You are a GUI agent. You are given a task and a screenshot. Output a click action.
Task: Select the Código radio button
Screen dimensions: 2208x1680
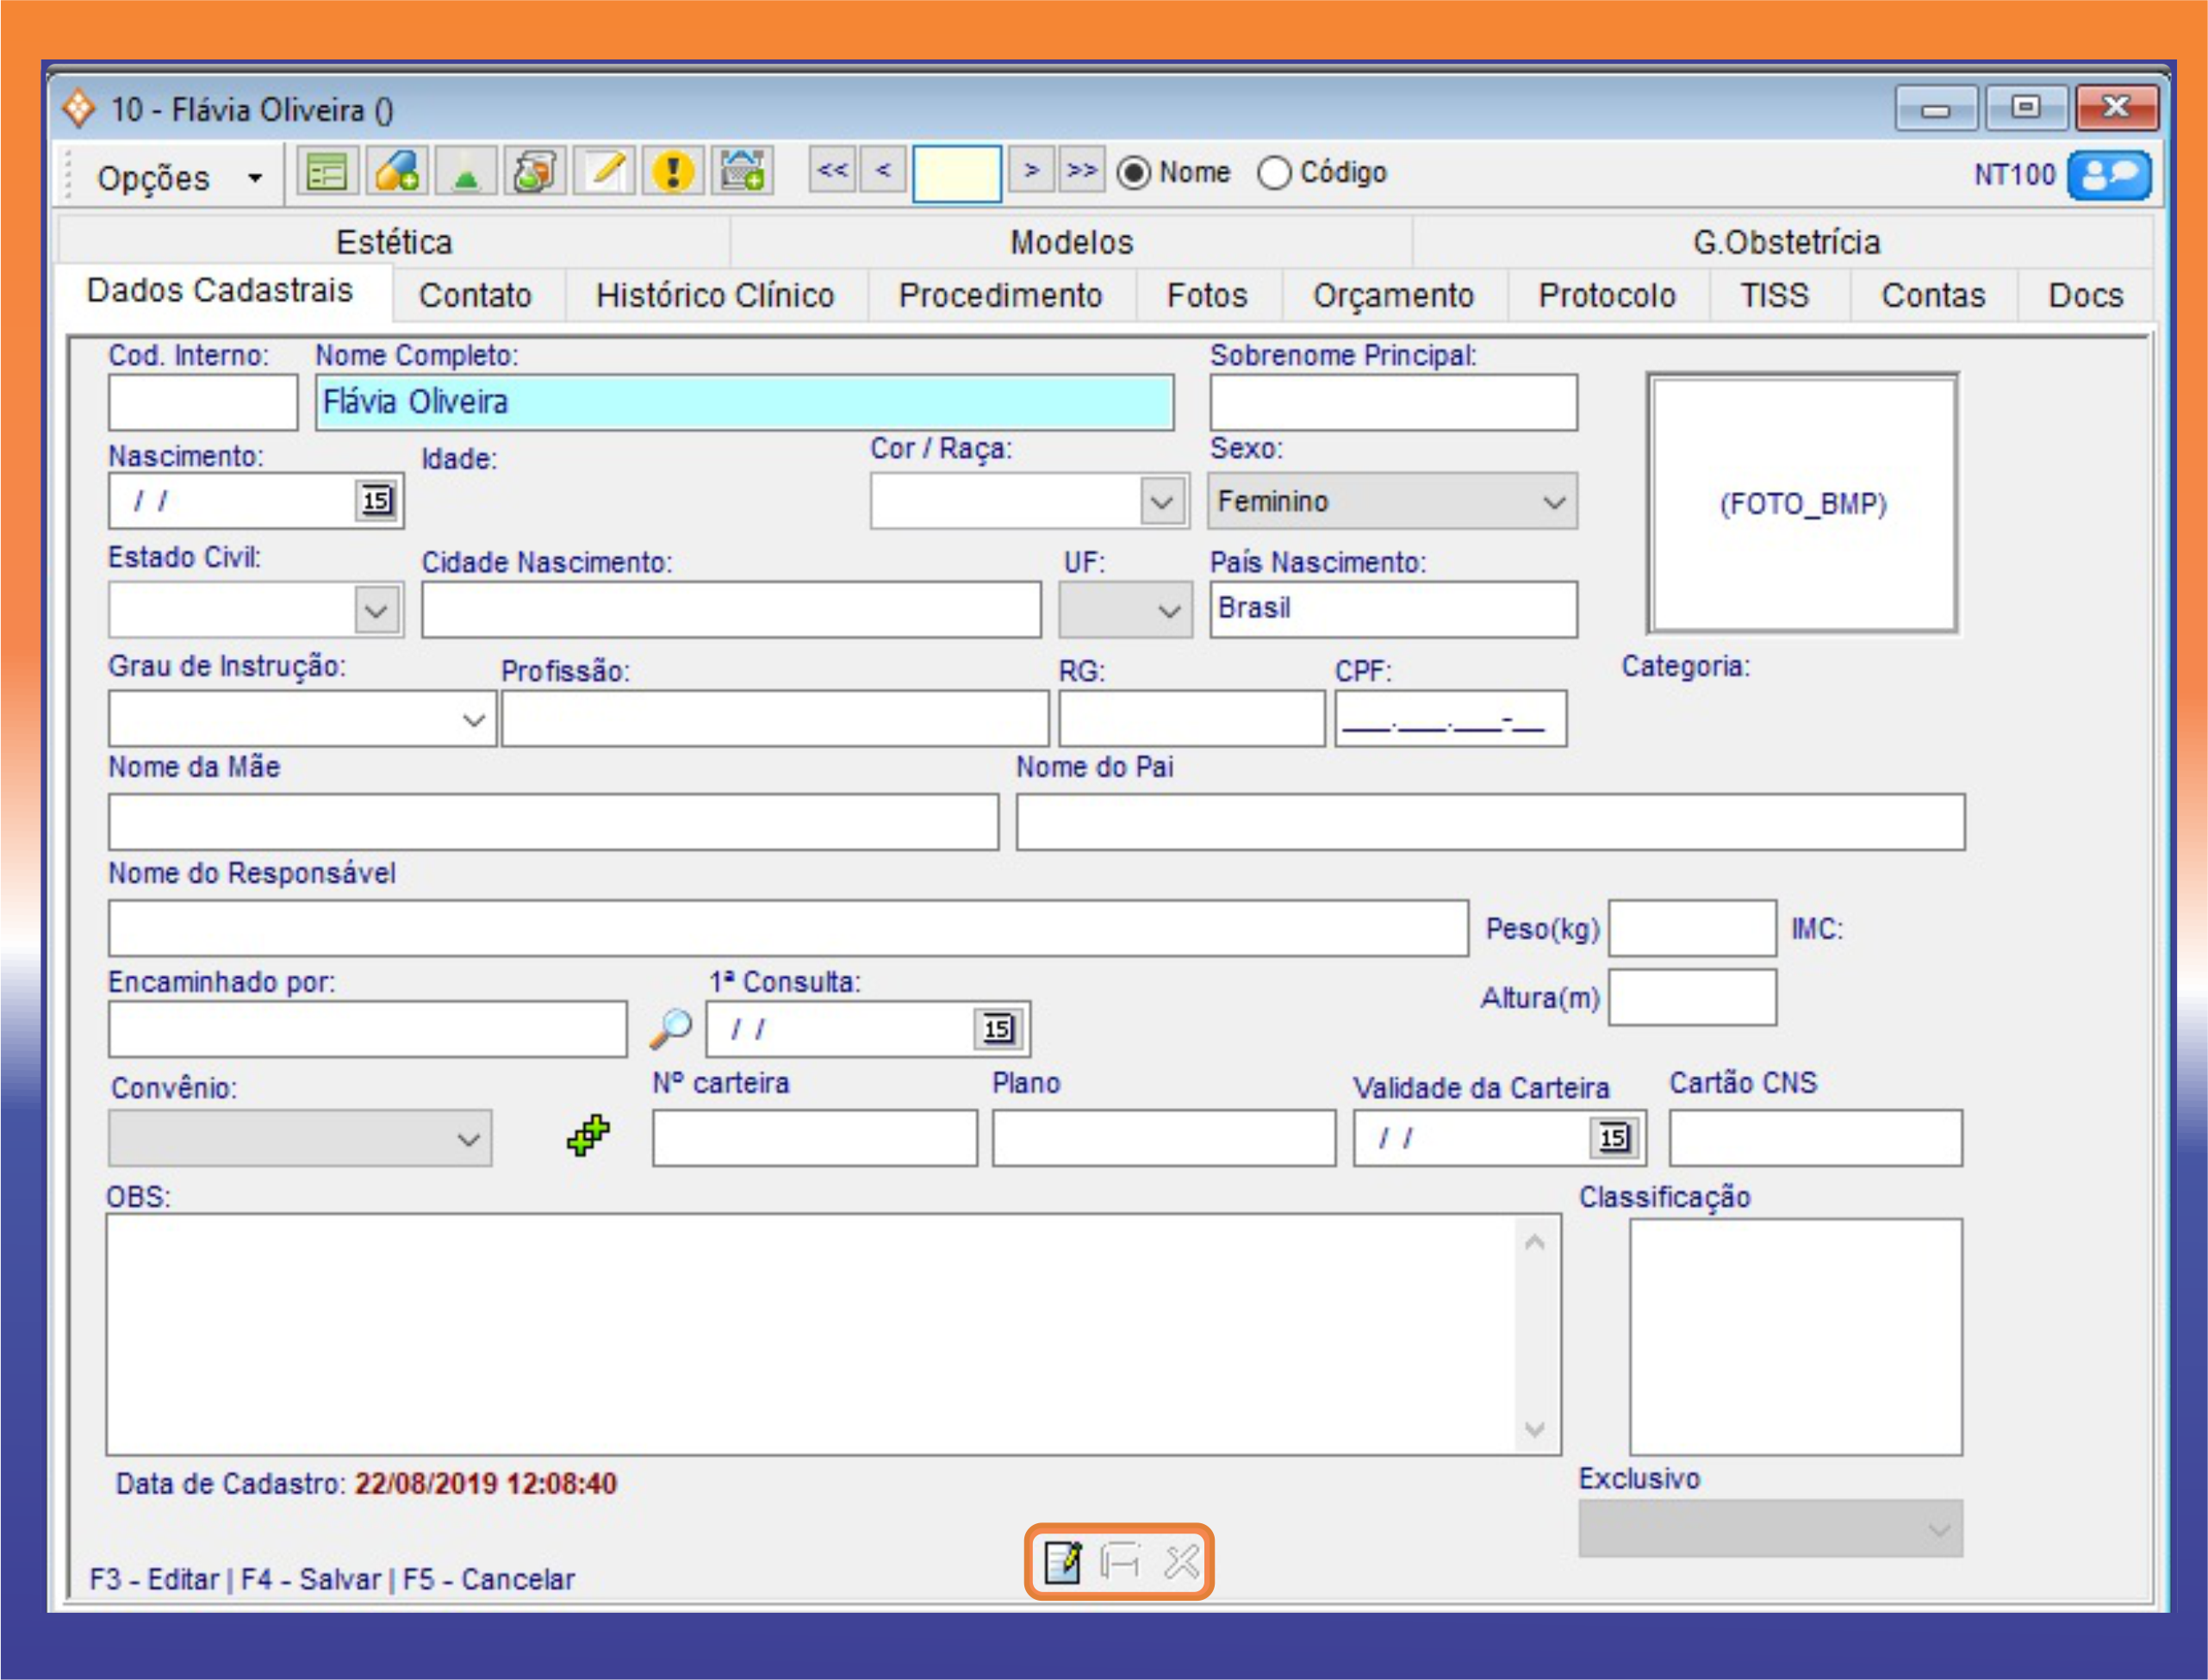1275,173
